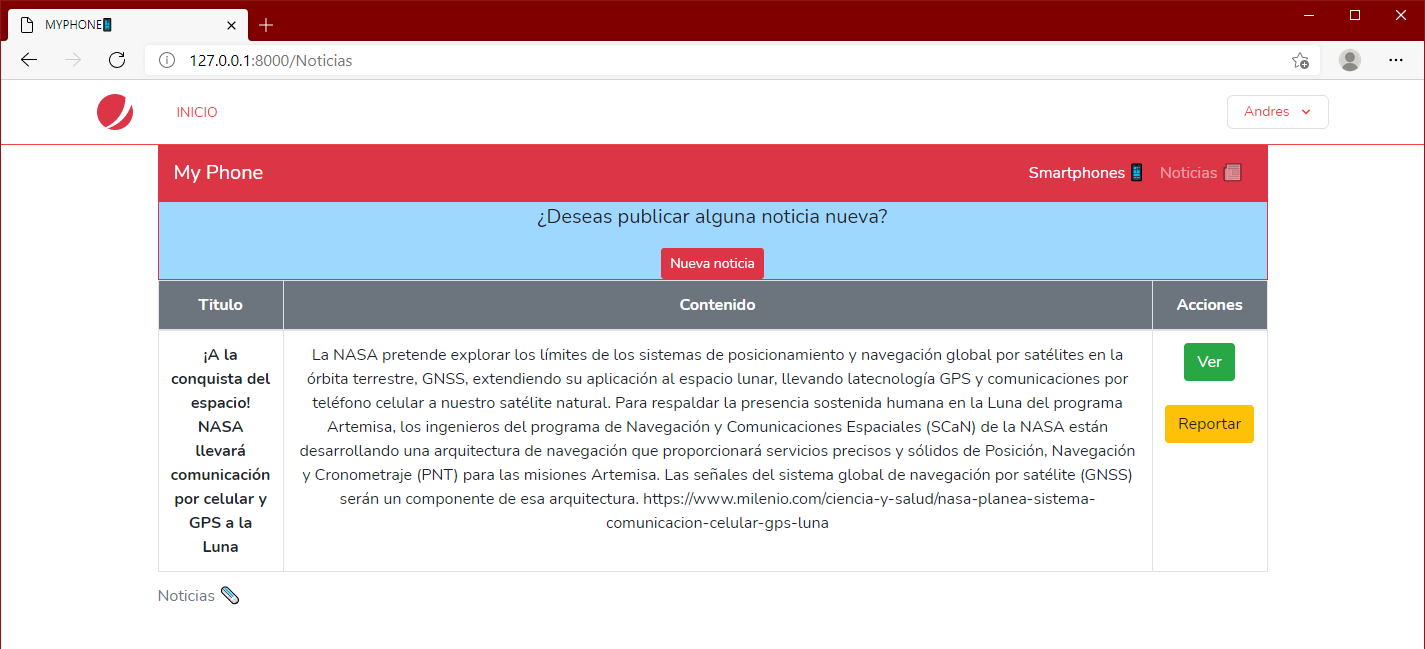Report the NASA article via Reportar
The height and width of the screenshot is (649, 1425).
pyautogui.click(x=1209, y=424)
